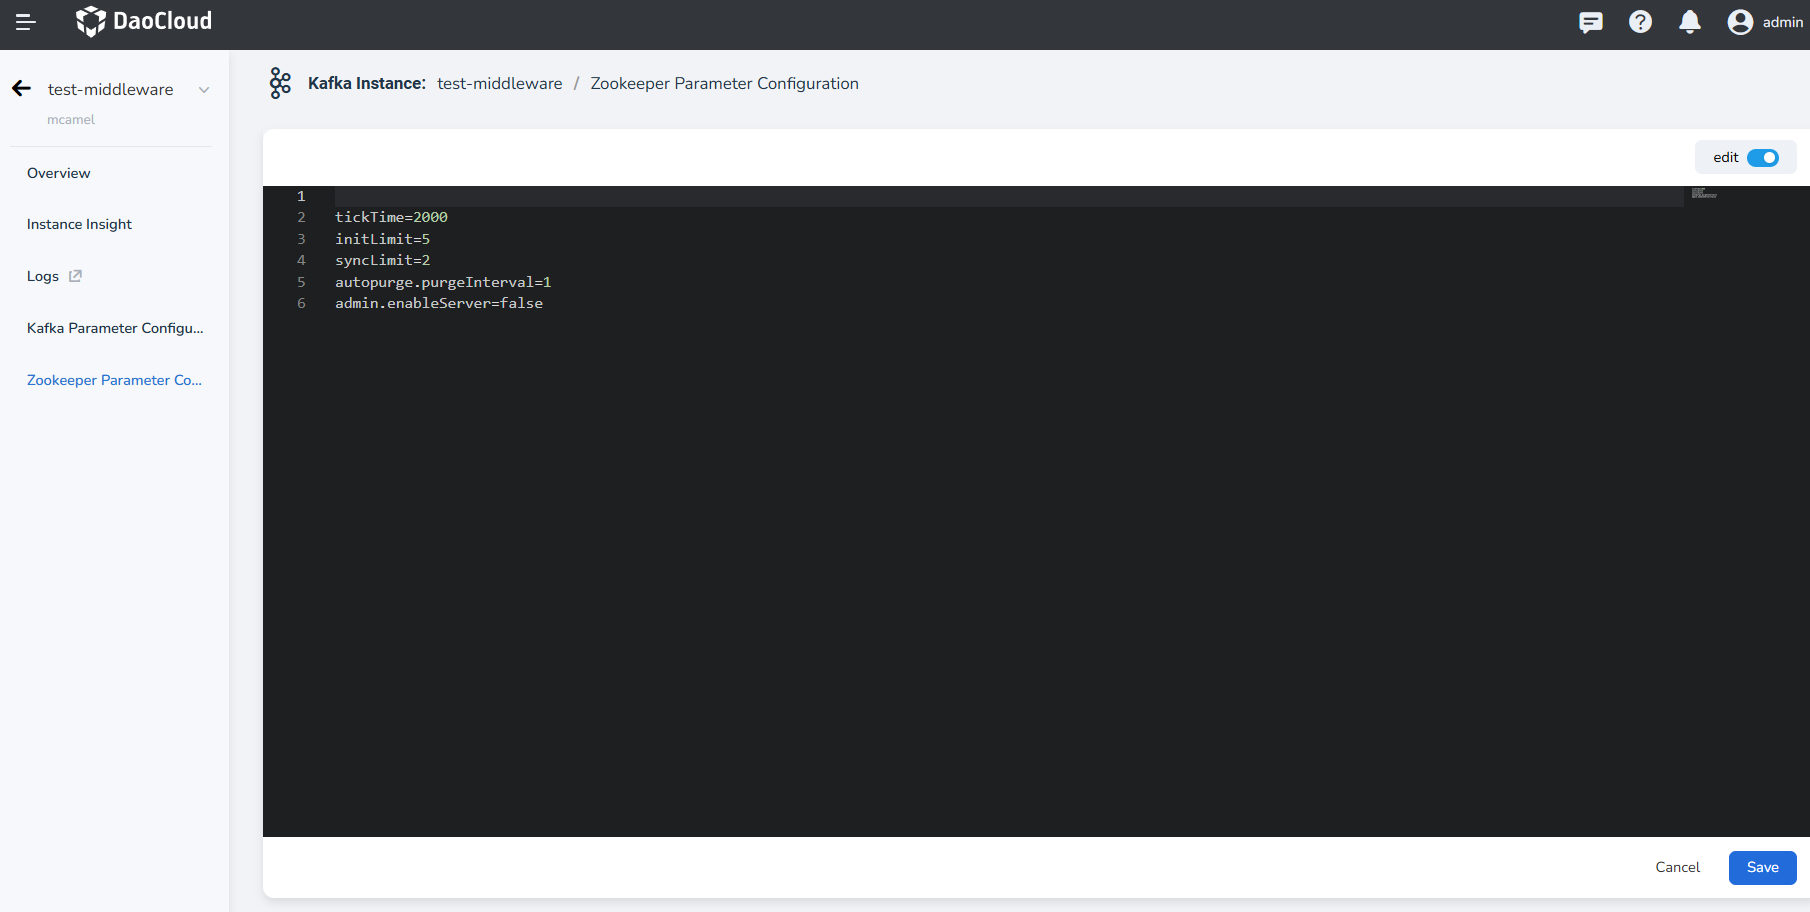The image size is (1810, 912).
Task: Click the Save button
Action: [1762, 867]
